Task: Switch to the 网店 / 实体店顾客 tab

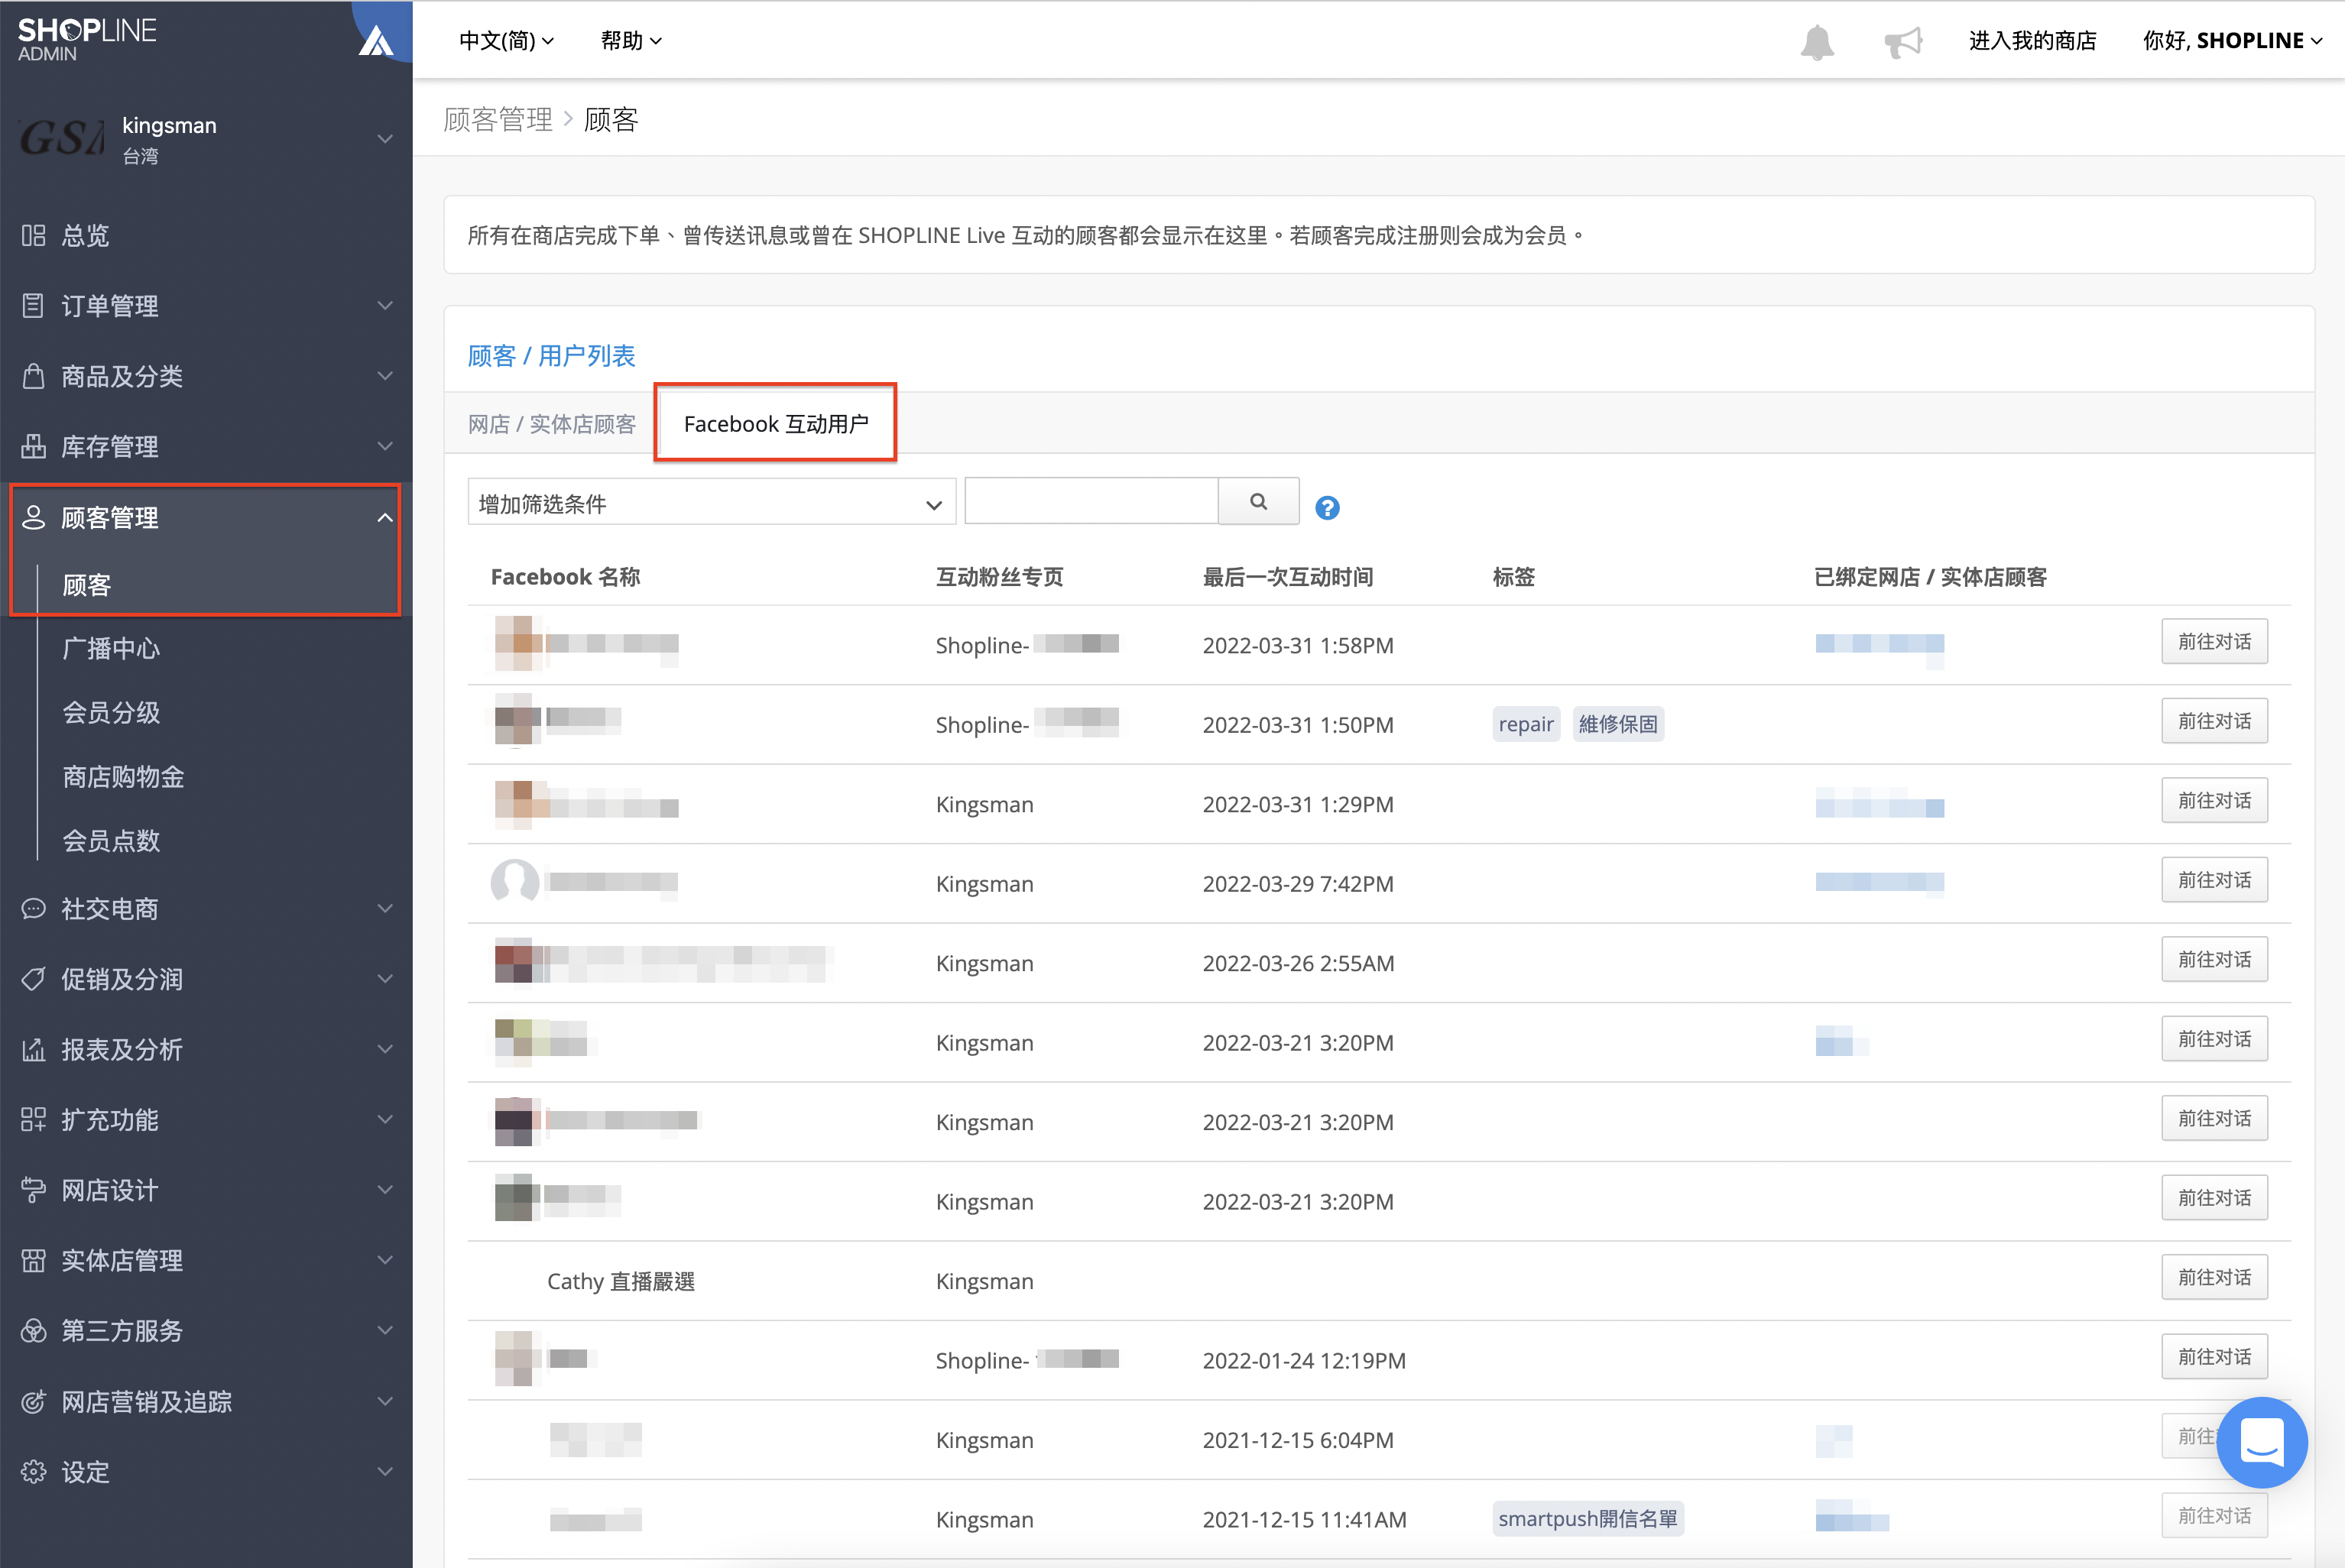Action: coord(552,424)
